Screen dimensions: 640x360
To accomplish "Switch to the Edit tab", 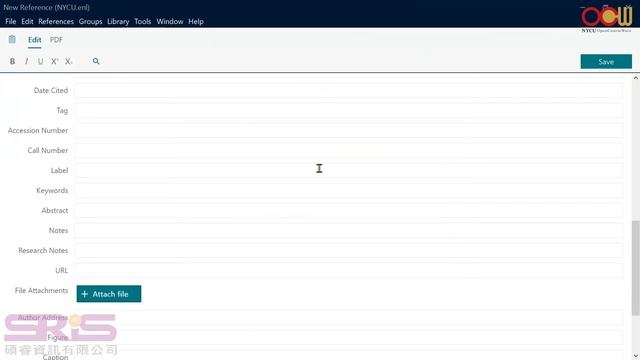I will click(34, 40).
